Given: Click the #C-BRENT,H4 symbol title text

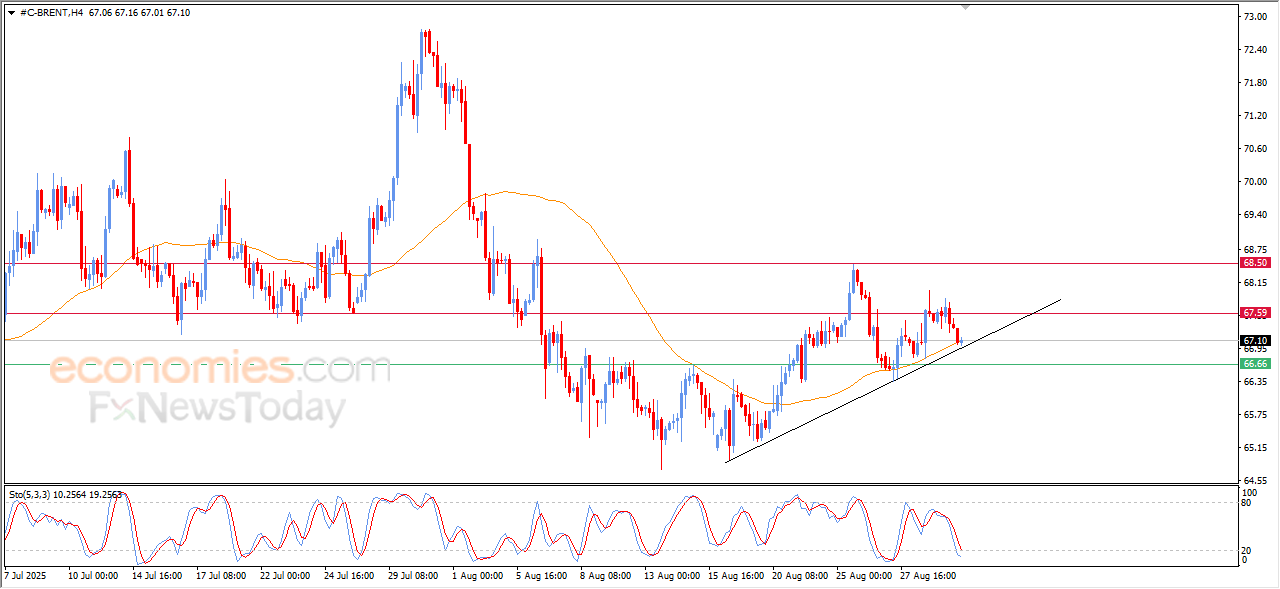Looking at the screenshot, I should [51, 12].
